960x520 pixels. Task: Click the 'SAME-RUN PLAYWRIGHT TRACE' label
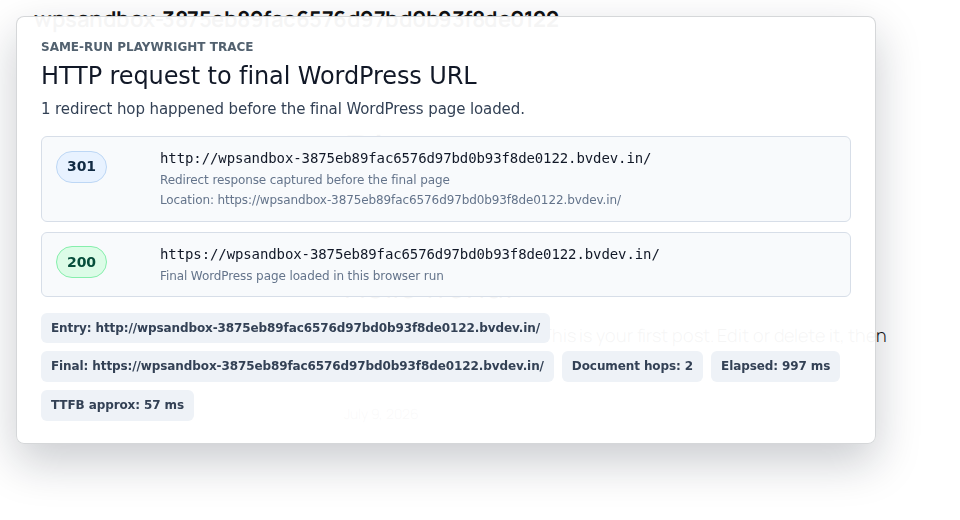pos(147,47)
